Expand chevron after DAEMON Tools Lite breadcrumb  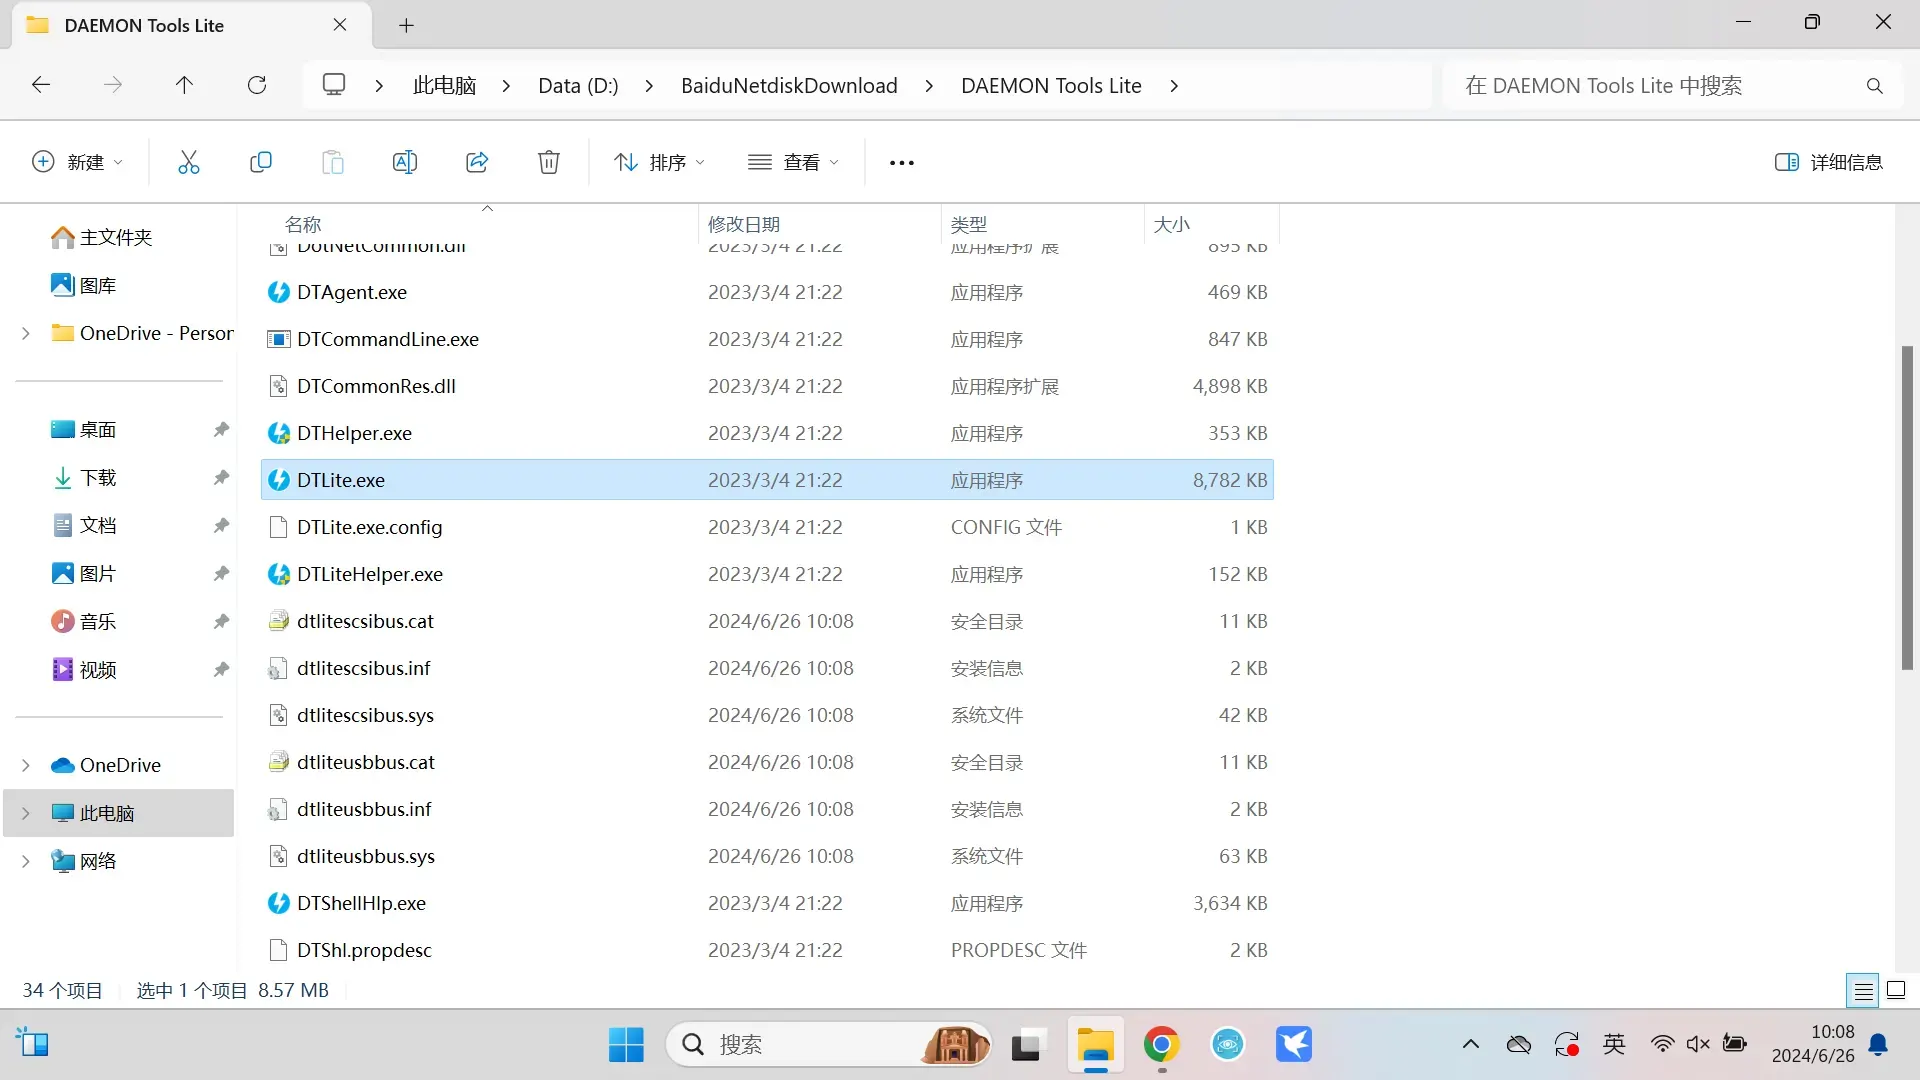[x=1174, y=86]
